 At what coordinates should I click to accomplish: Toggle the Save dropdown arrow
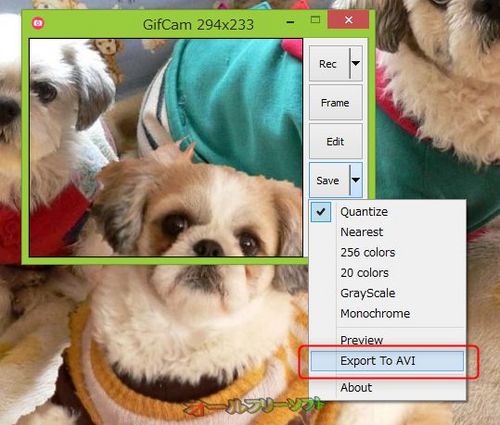[356, 180]
